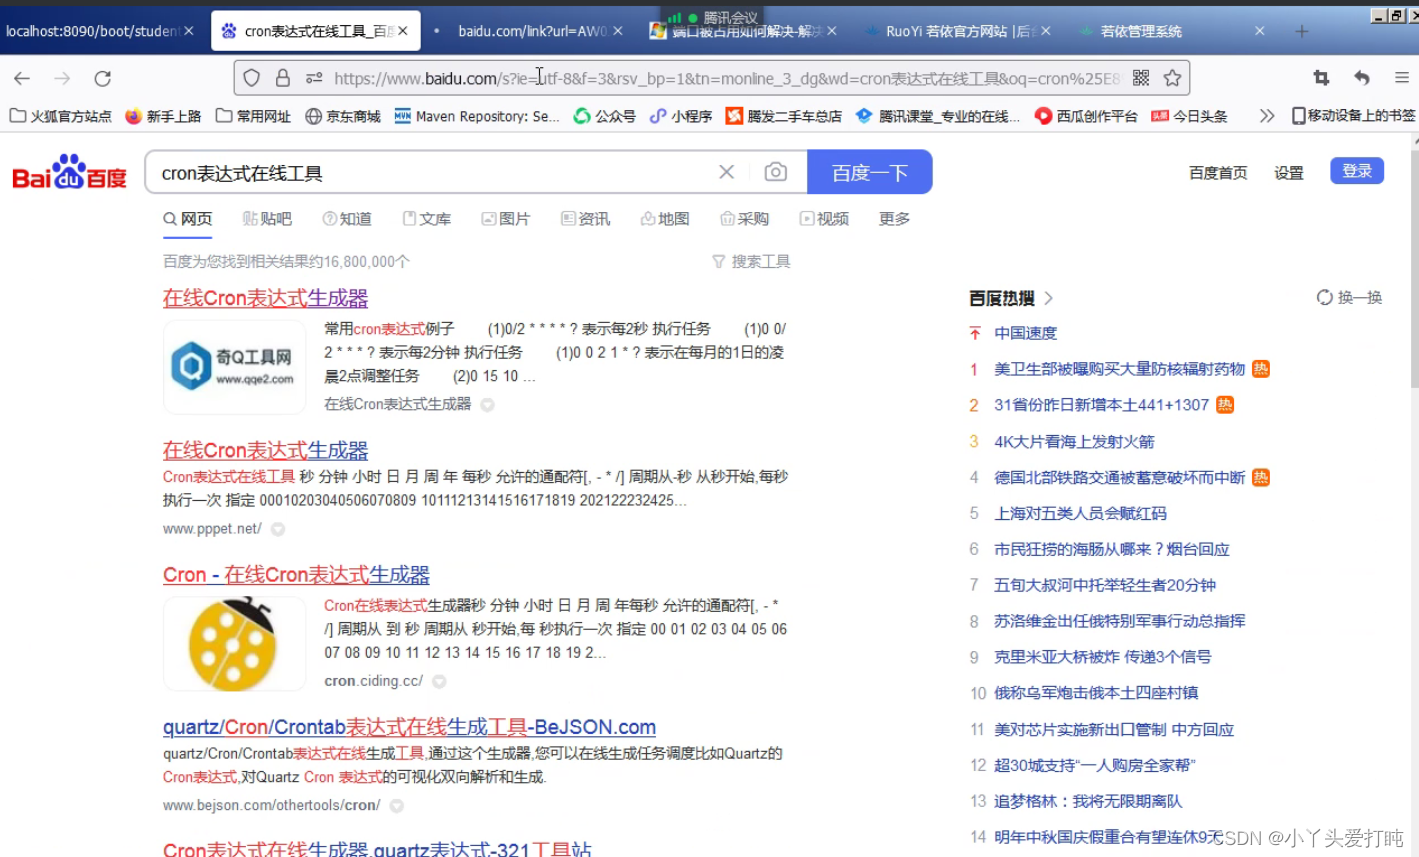Image resolution: width=1419 pixels, height=857 pixels.
Task: Open dropdown next to cron.ciding.cc/
Action: (439, 681)
